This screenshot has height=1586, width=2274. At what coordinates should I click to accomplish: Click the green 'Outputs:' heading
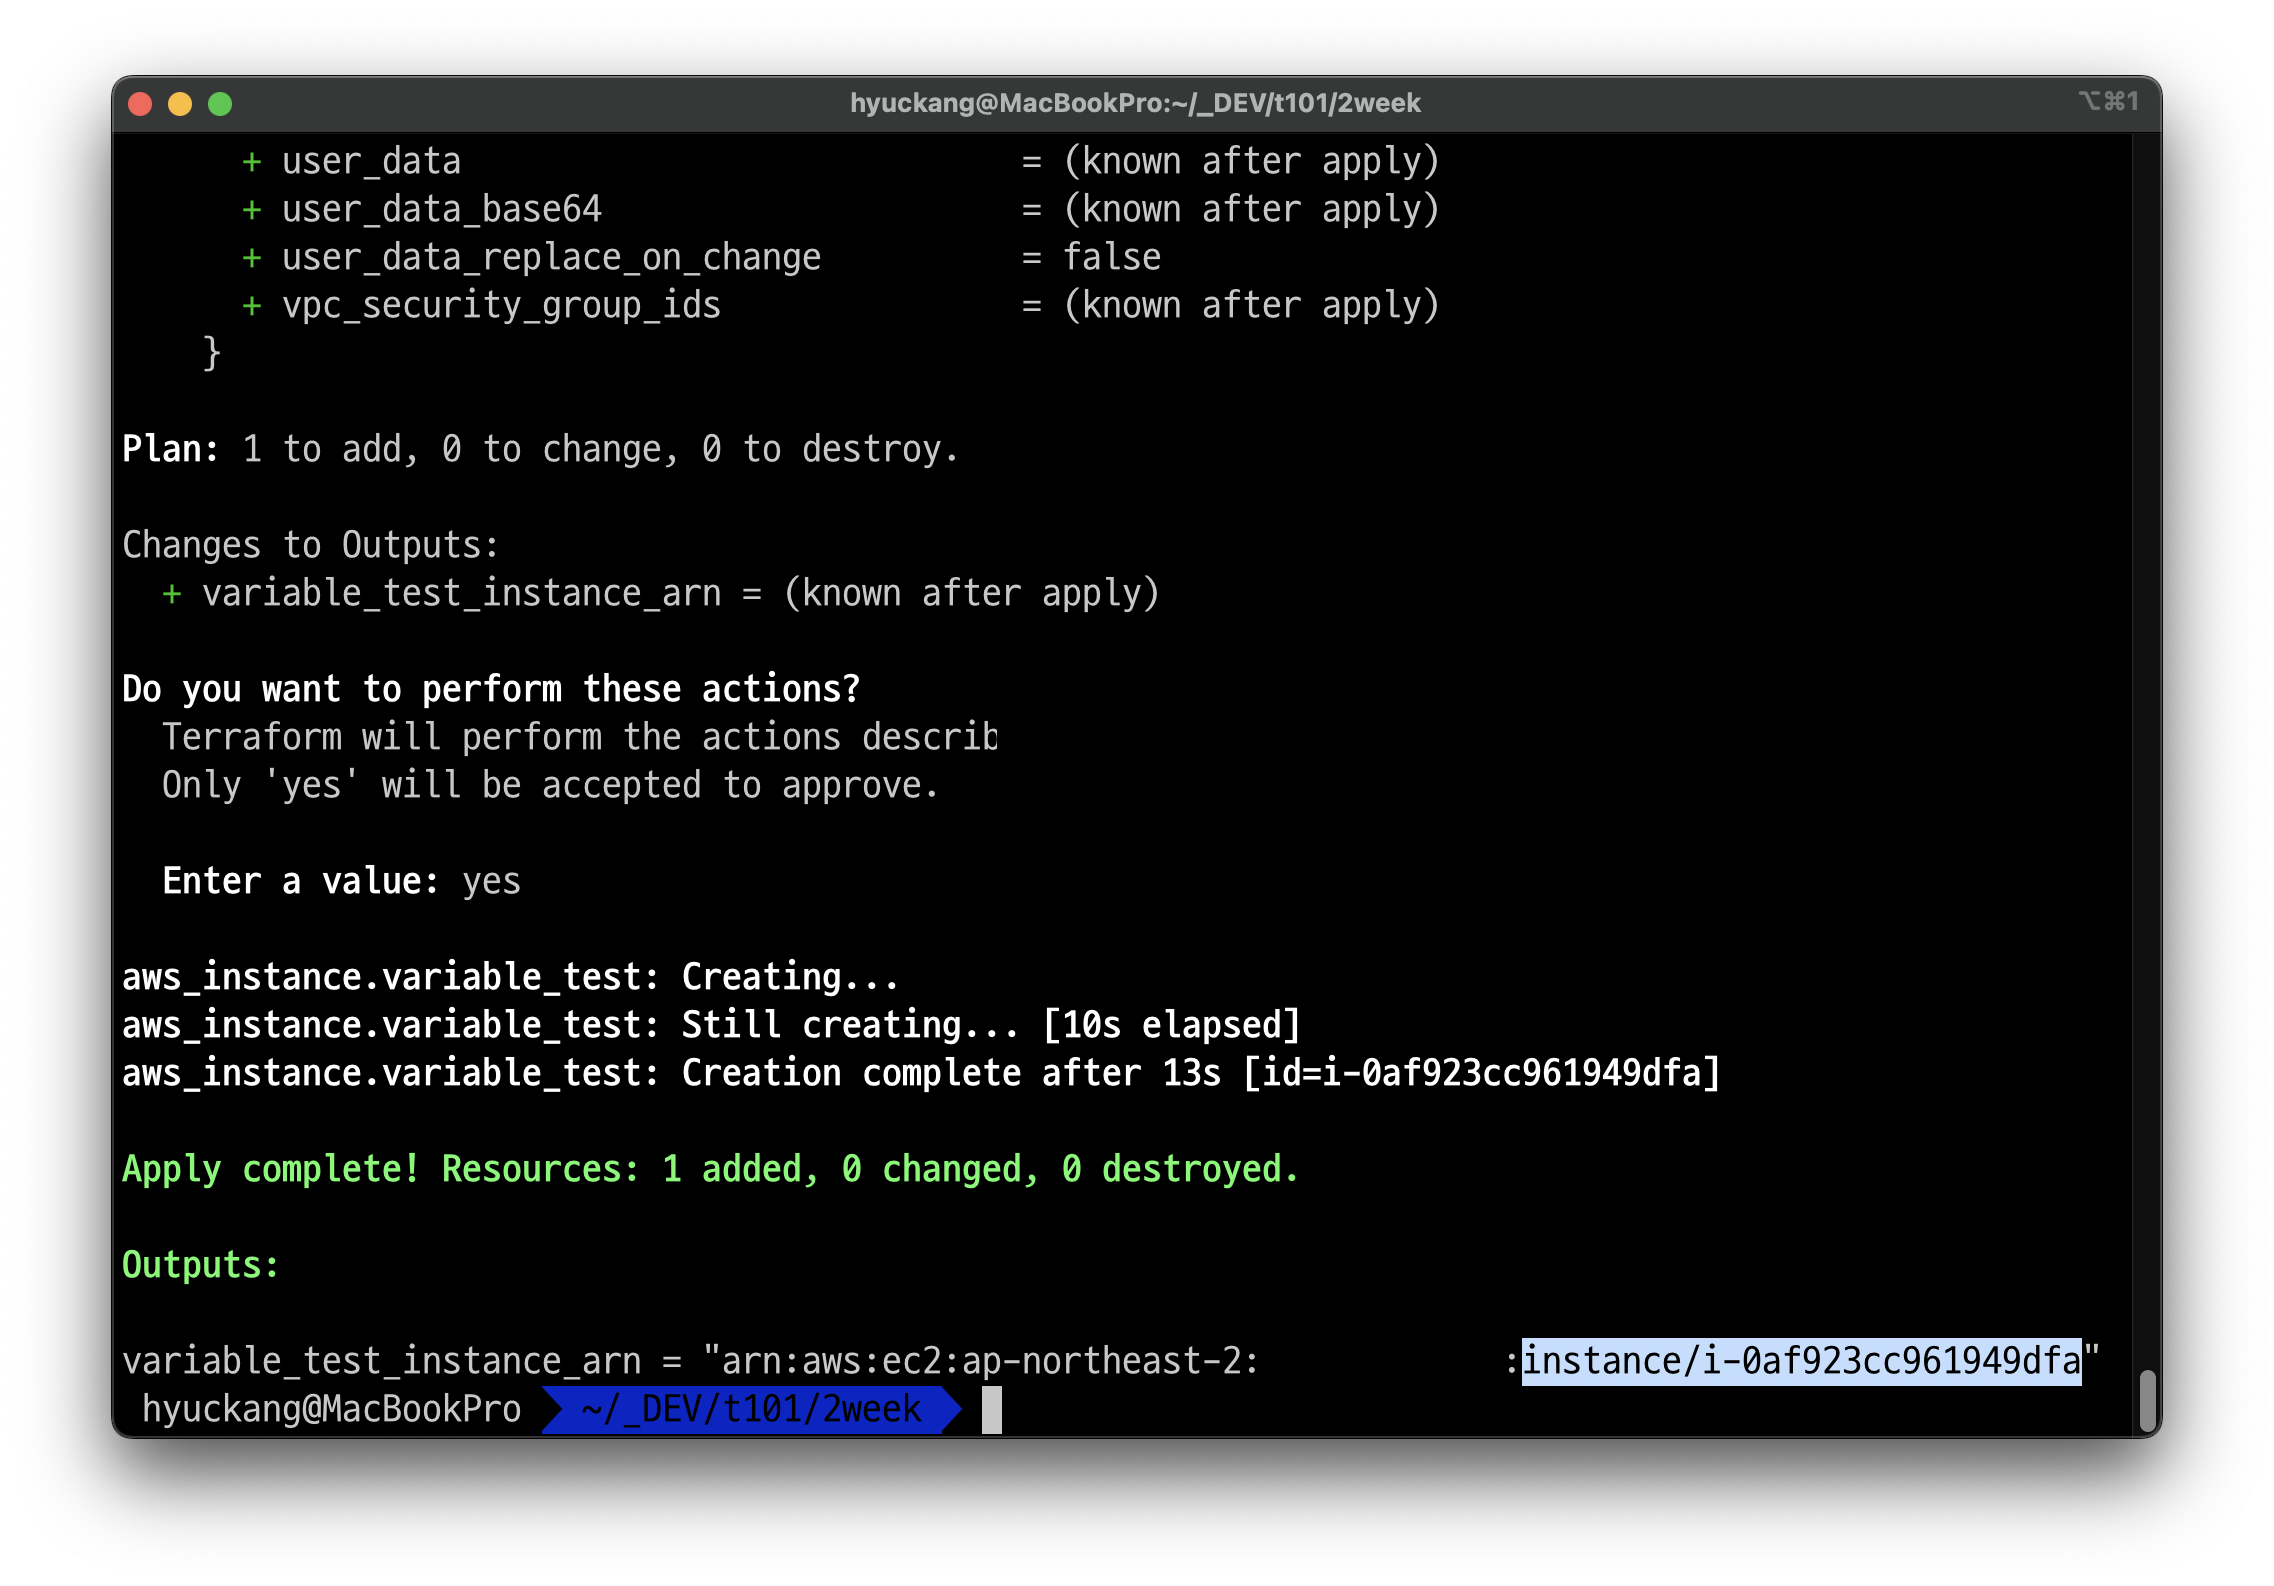pyautogui.click(x=200, y=1265)
